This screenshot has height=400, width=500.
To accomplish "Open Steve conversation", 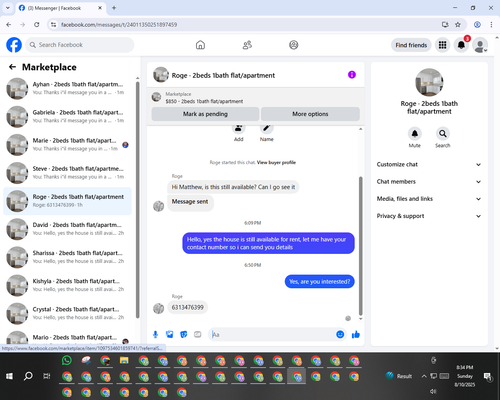I will pos(67,173).
